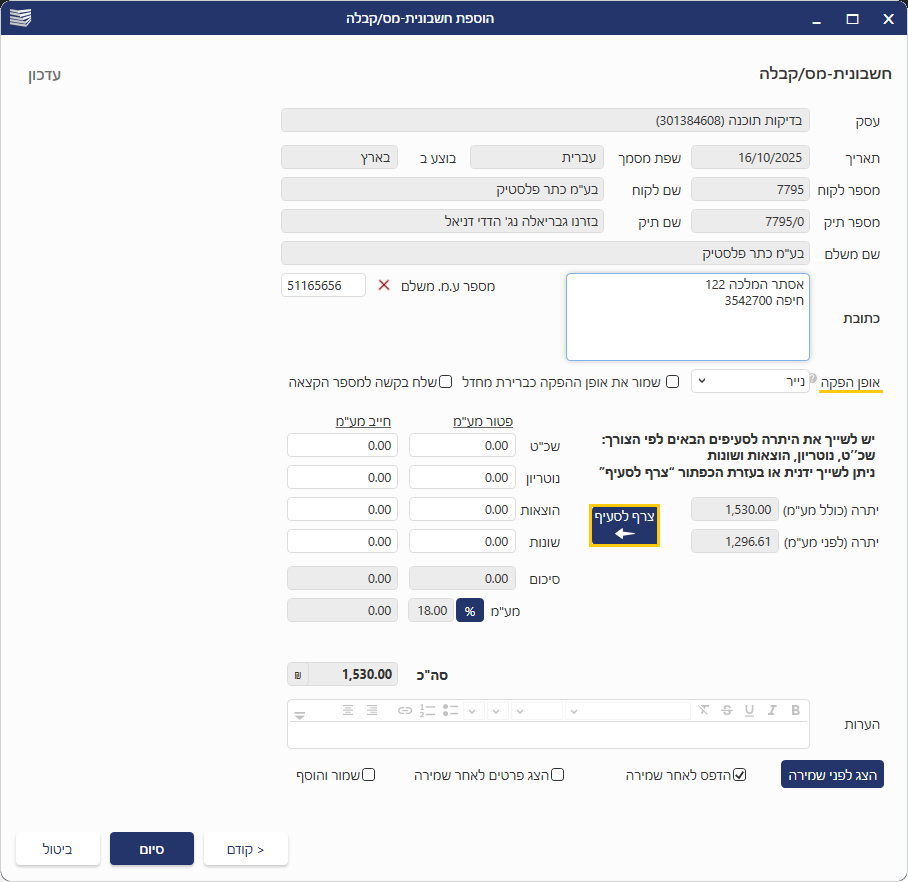908x882 pixels.
Task: Go back with the קודם button
Action: click(x=246, y=849)
